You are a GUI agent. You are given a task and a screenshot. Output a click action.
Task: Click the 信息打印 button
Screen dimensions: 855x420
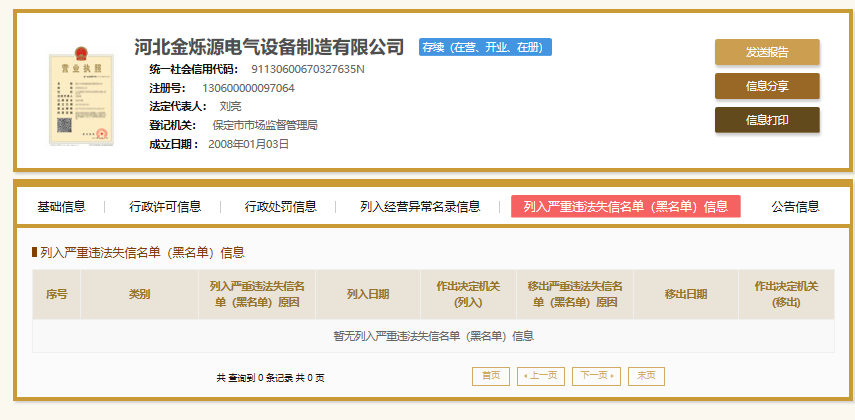point(767,120)
